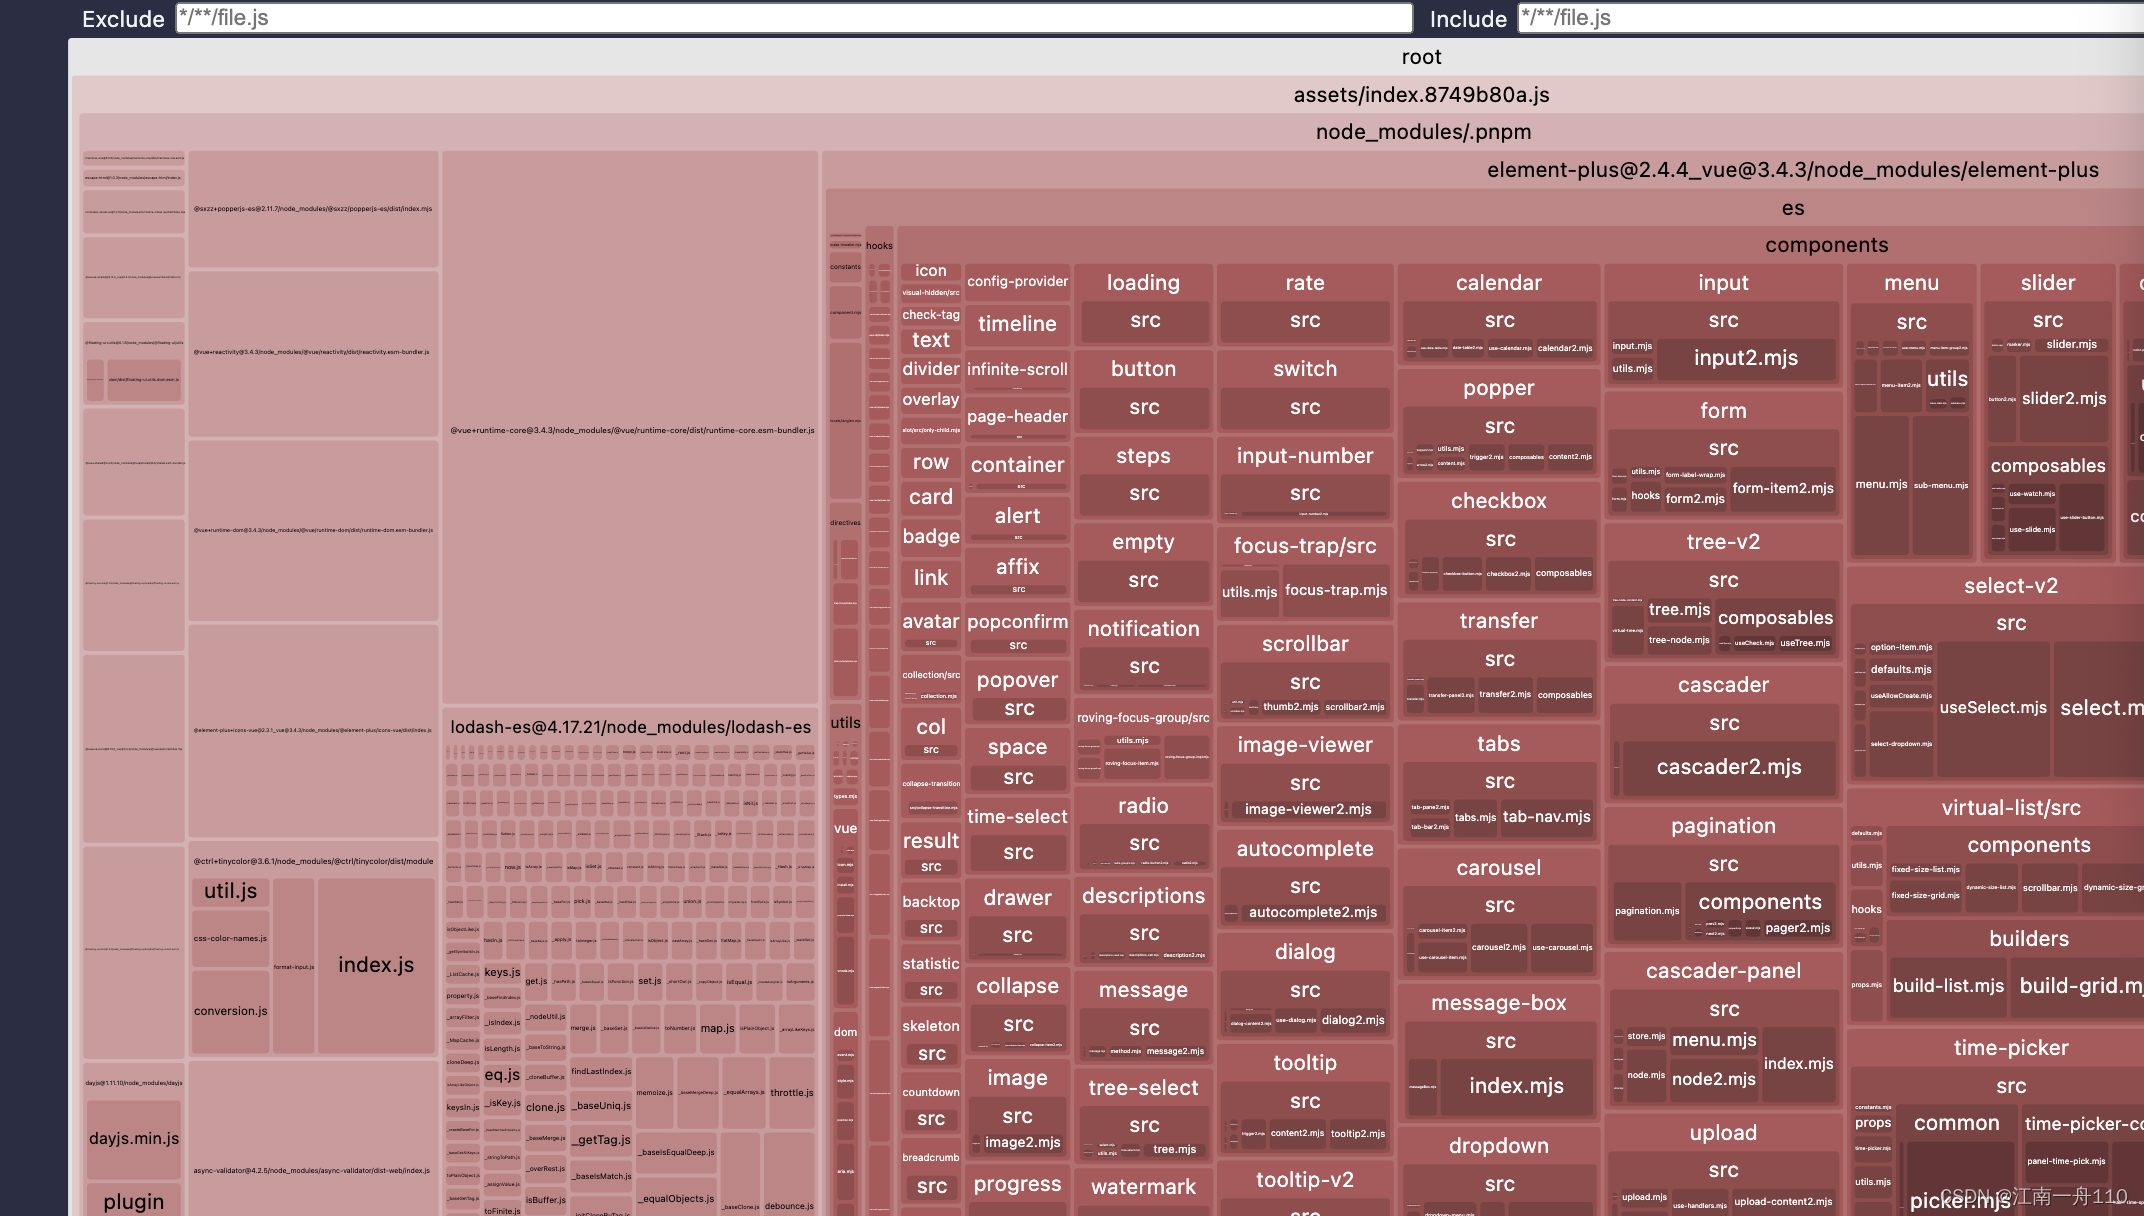Select the 'tree-v2' component header
The width and height of the screenshot is (2144, 1216).
click(x=1723, y=542)
